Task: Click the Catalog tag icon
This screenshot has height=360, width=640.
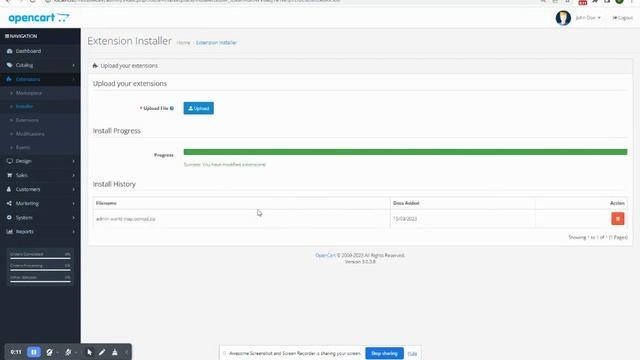Action: click(x=9, y=65)
